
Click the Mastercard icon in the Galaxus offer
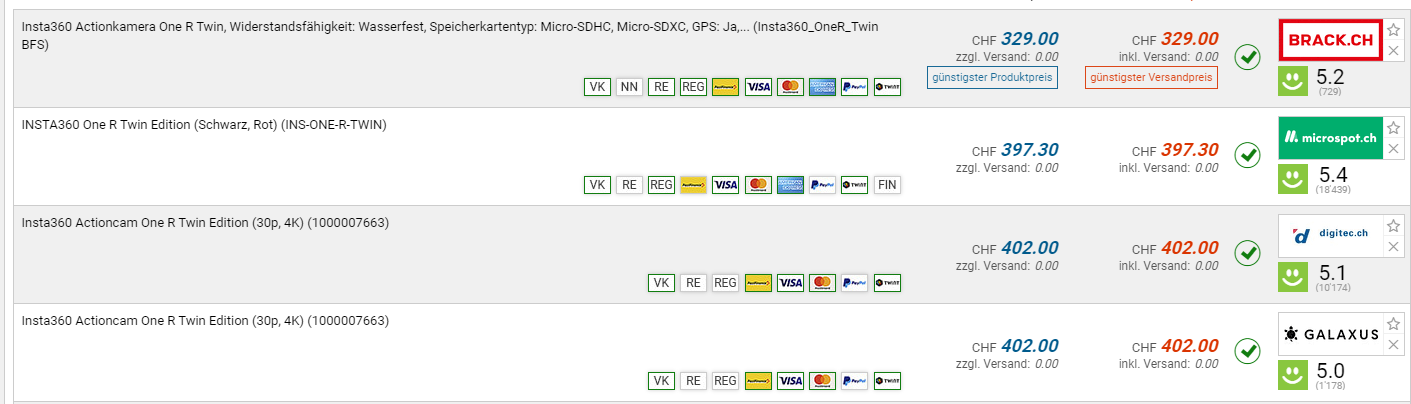pyautogui.click(x=822, y=381)
